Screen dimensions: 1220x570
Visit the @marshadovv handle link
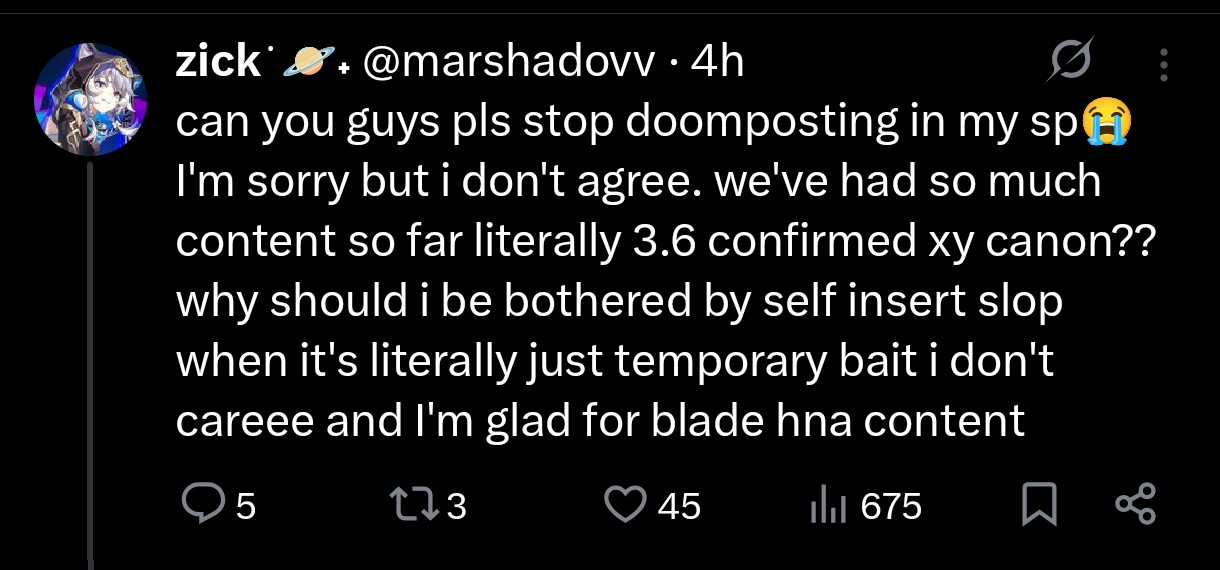click(x=508, y=64)
